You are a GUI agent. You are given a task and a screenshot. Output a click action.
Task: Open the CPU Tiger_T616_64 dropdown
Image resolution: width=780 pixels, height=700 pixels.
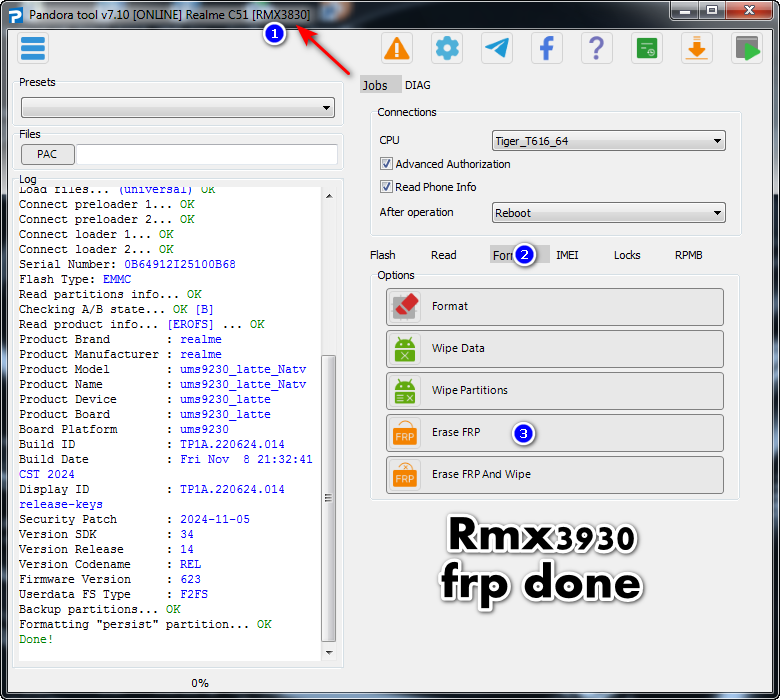(608, 141)
